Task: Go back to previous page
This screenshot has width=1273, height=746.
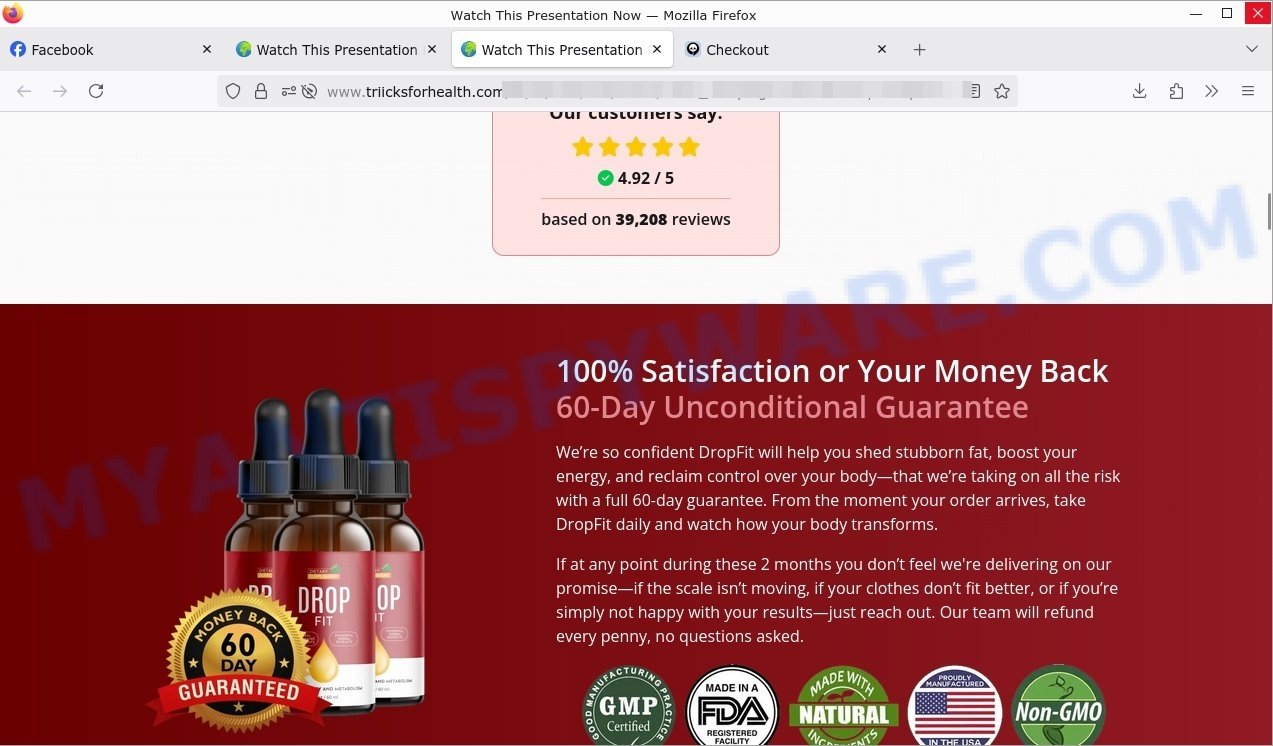Action: 24,91
